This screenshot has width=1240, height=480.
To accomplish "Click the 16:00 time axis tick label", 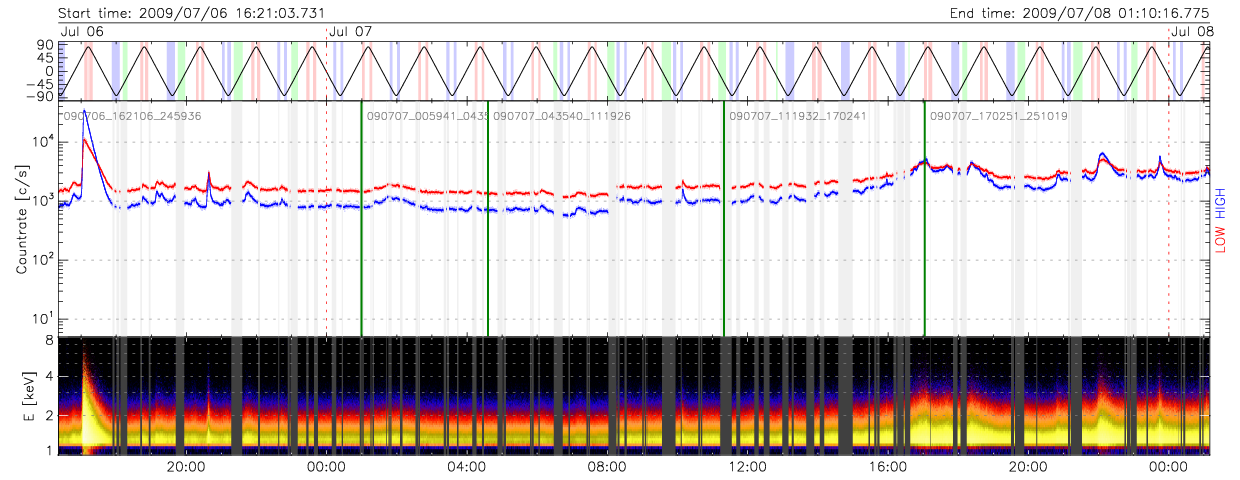I will tap(888, 467).
